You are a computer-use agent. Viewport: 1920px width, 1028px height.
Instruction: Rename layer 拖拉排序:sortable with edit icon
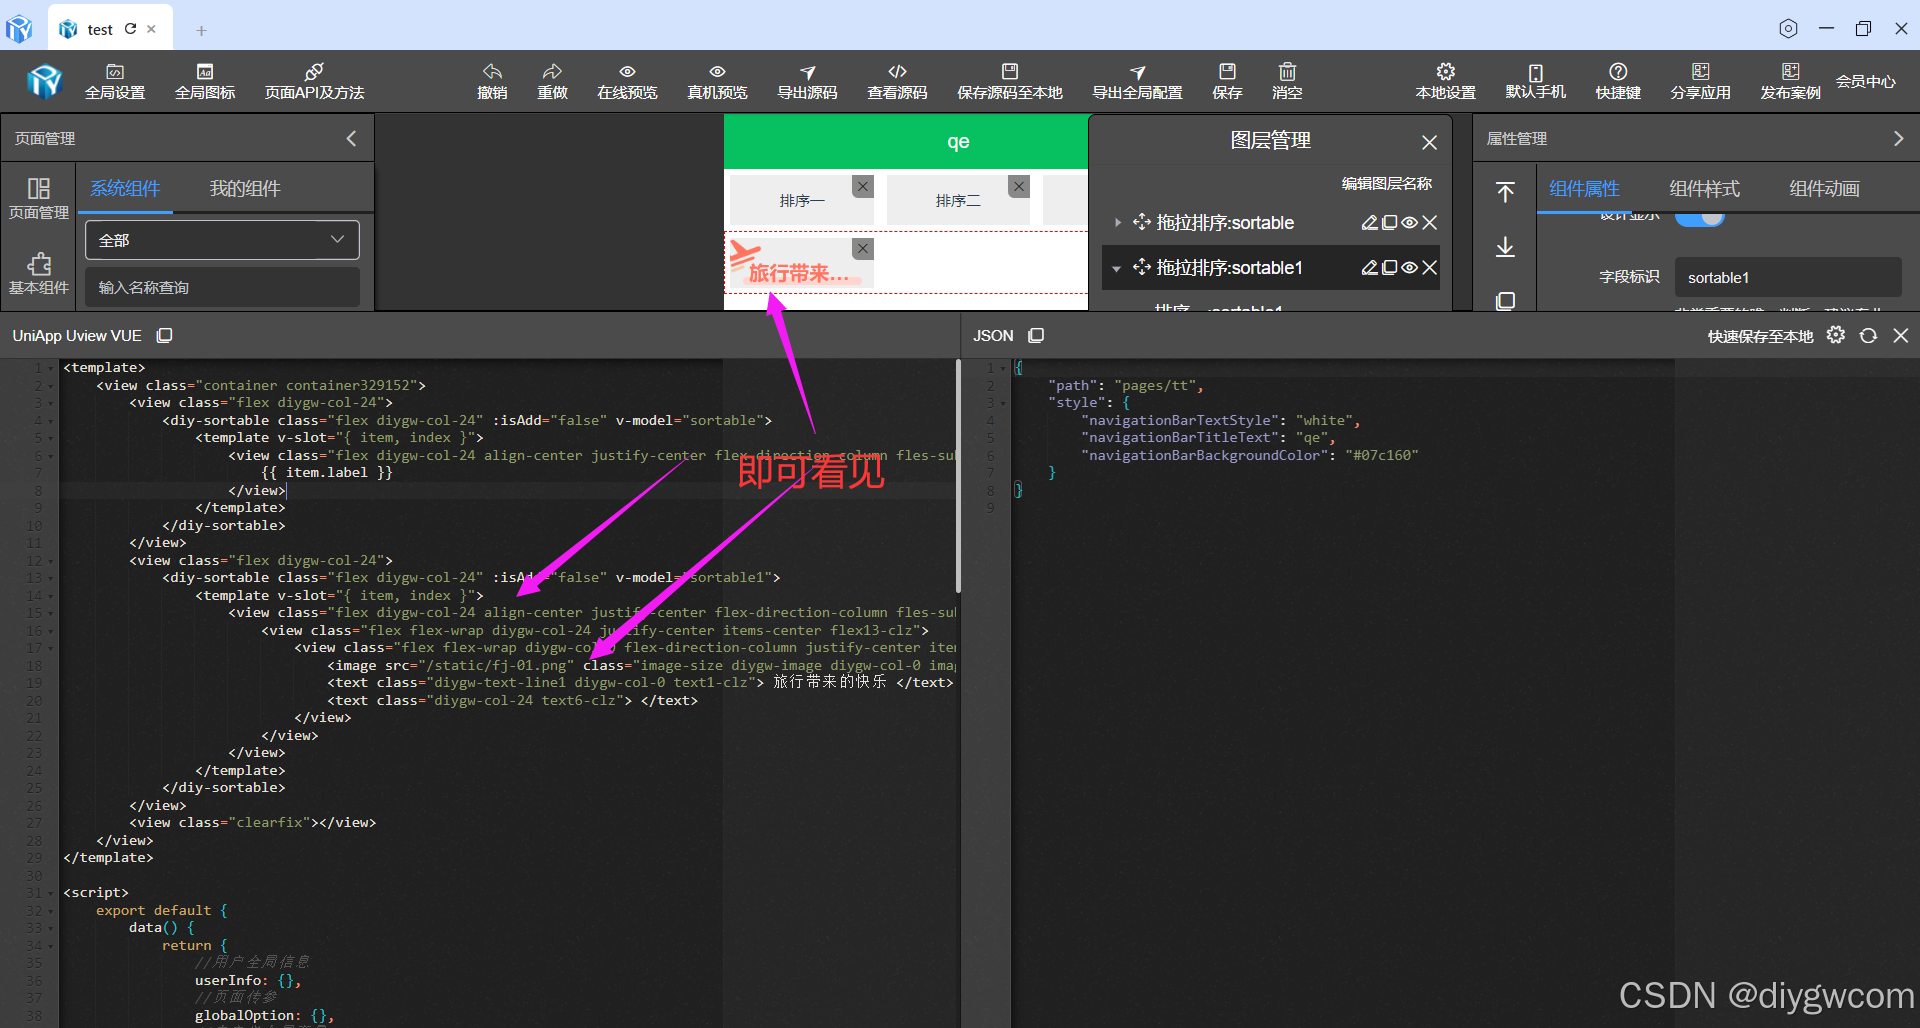(1369, 222)
